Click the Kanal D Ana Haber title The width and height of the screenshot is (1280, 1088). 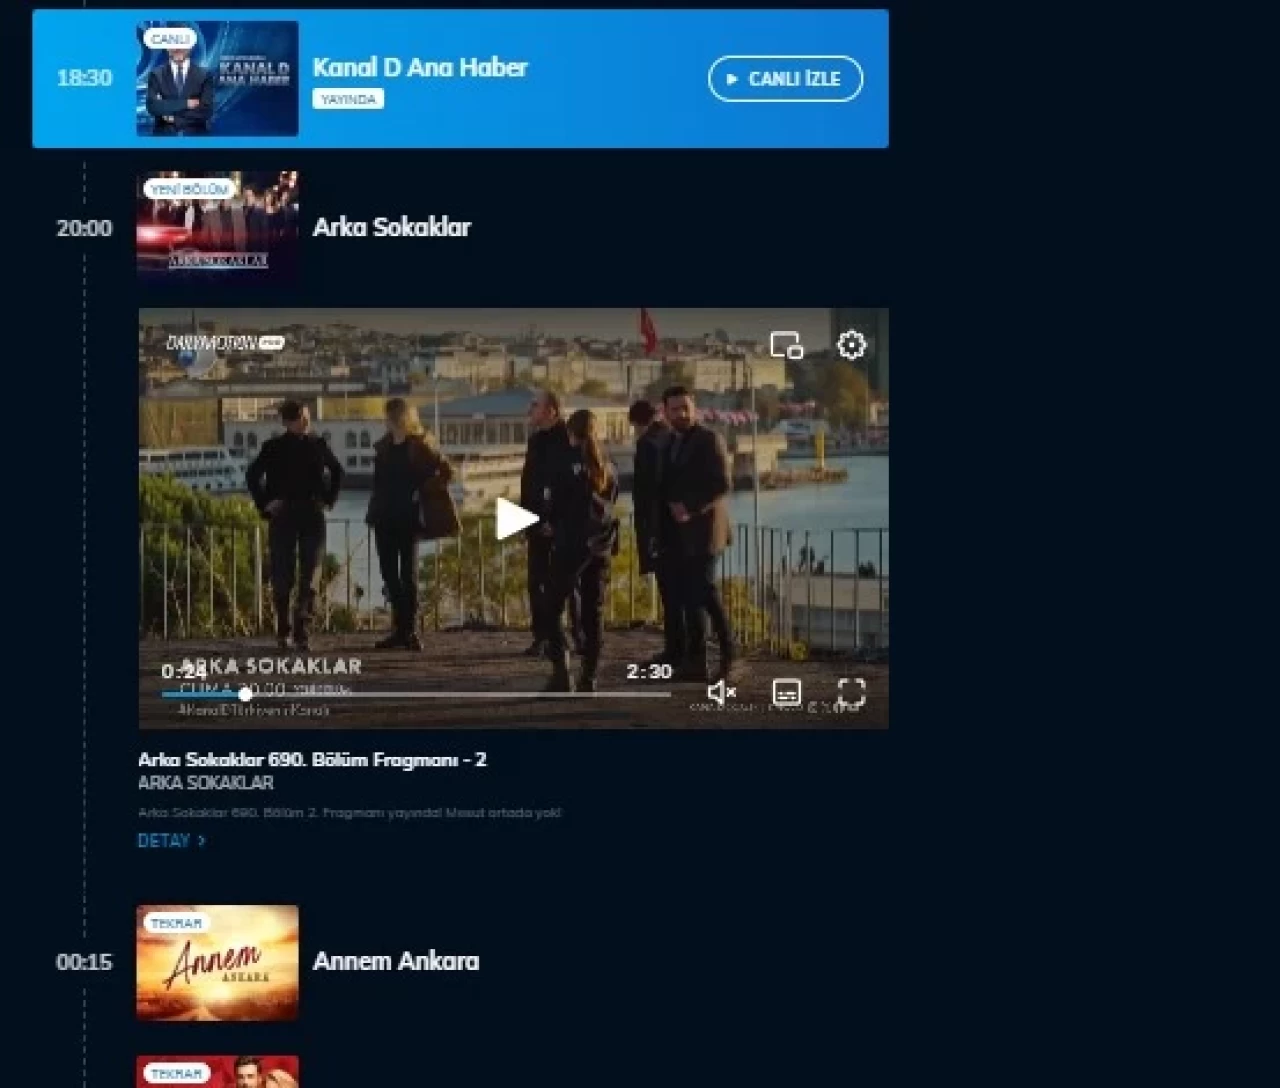tap(419, 67)
